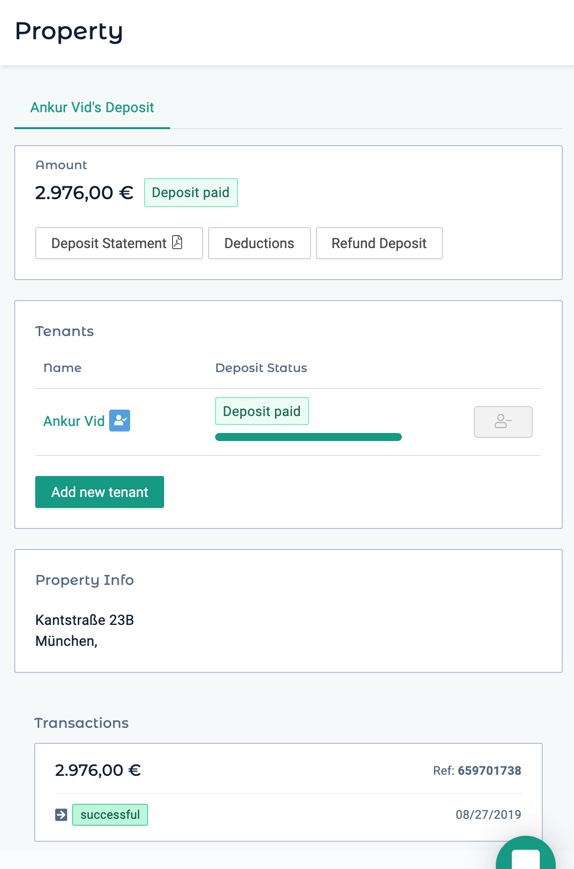This screenshot has width=574, height=869.
Task: Click the Deposit paid badge near amount
Action: click(191, 192)
